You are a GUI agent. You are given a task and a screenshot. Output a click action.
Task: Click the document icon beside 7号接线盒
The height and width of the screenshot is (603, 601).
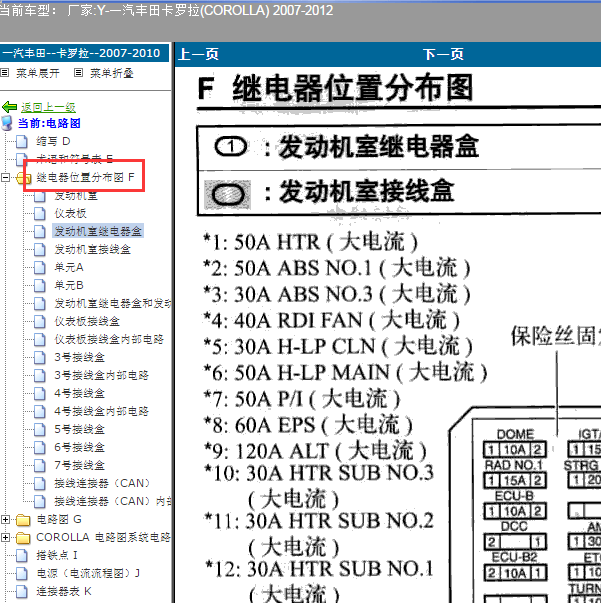(40, 465)
